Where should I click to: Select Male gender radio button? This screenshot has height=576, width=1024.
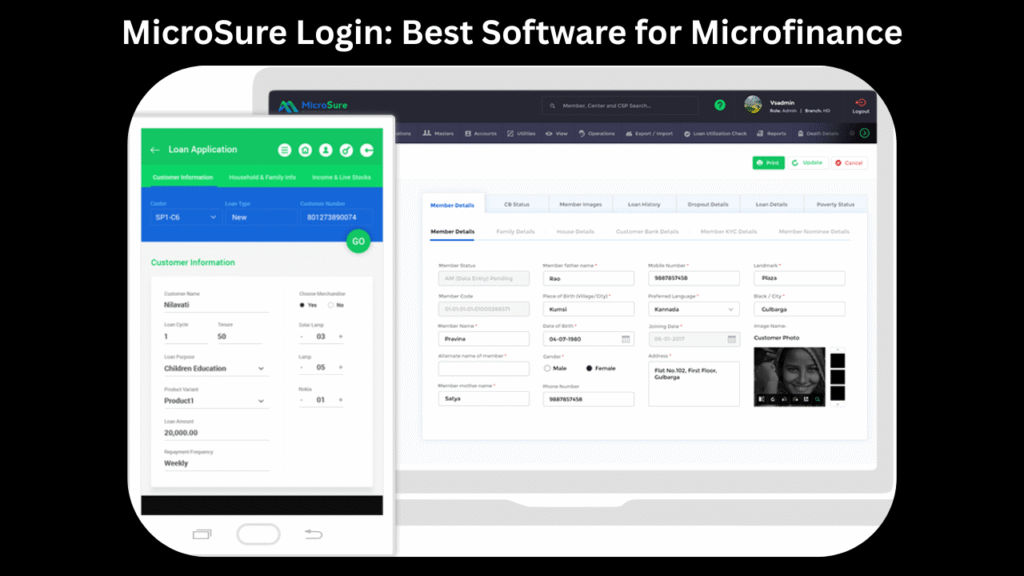547,368
